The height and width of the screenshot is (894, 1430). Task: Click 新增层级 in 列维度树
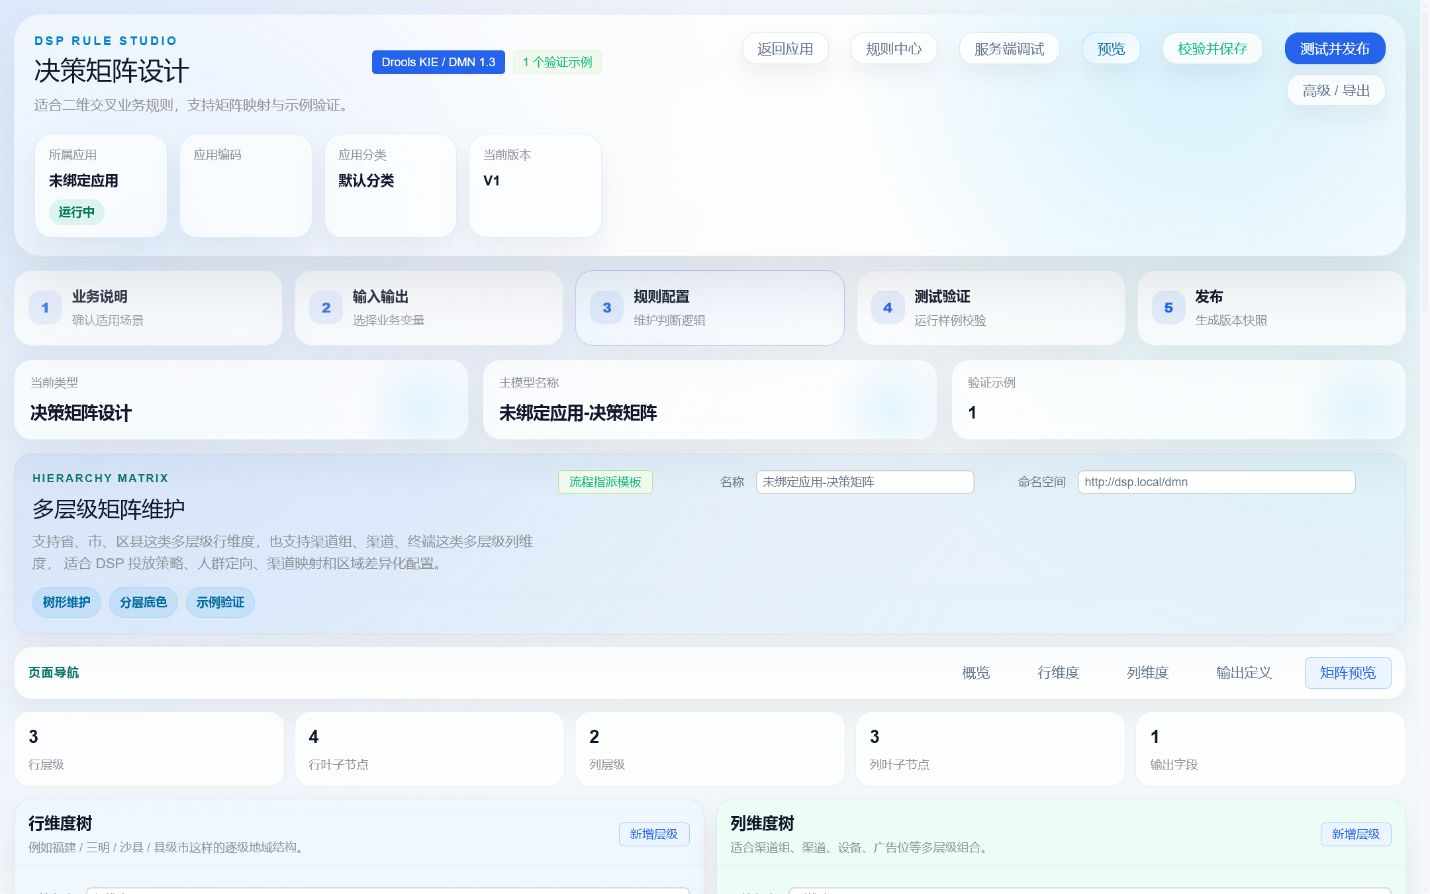coord(1356,834)
